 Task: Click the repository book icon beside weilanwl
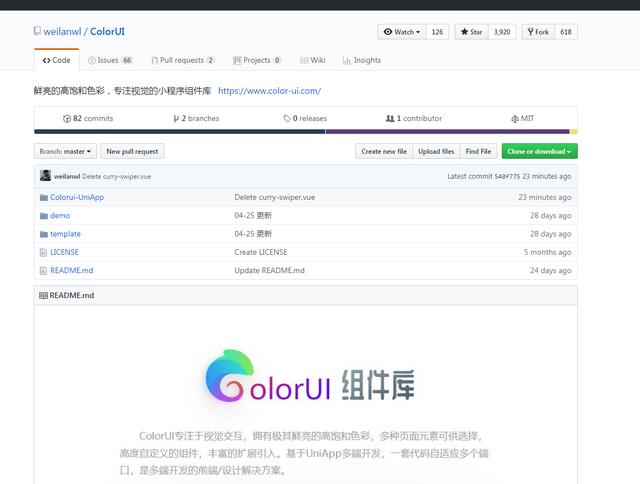click(x=37, y=31)
